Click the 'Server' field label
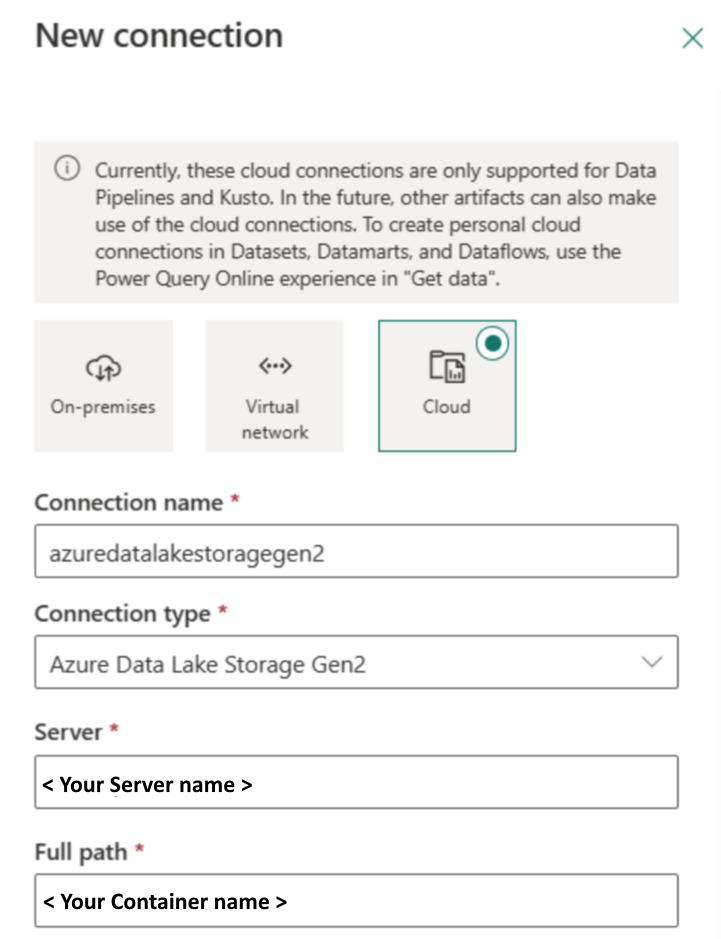Screen dimensions: 721x939 [x=68, y=732]
